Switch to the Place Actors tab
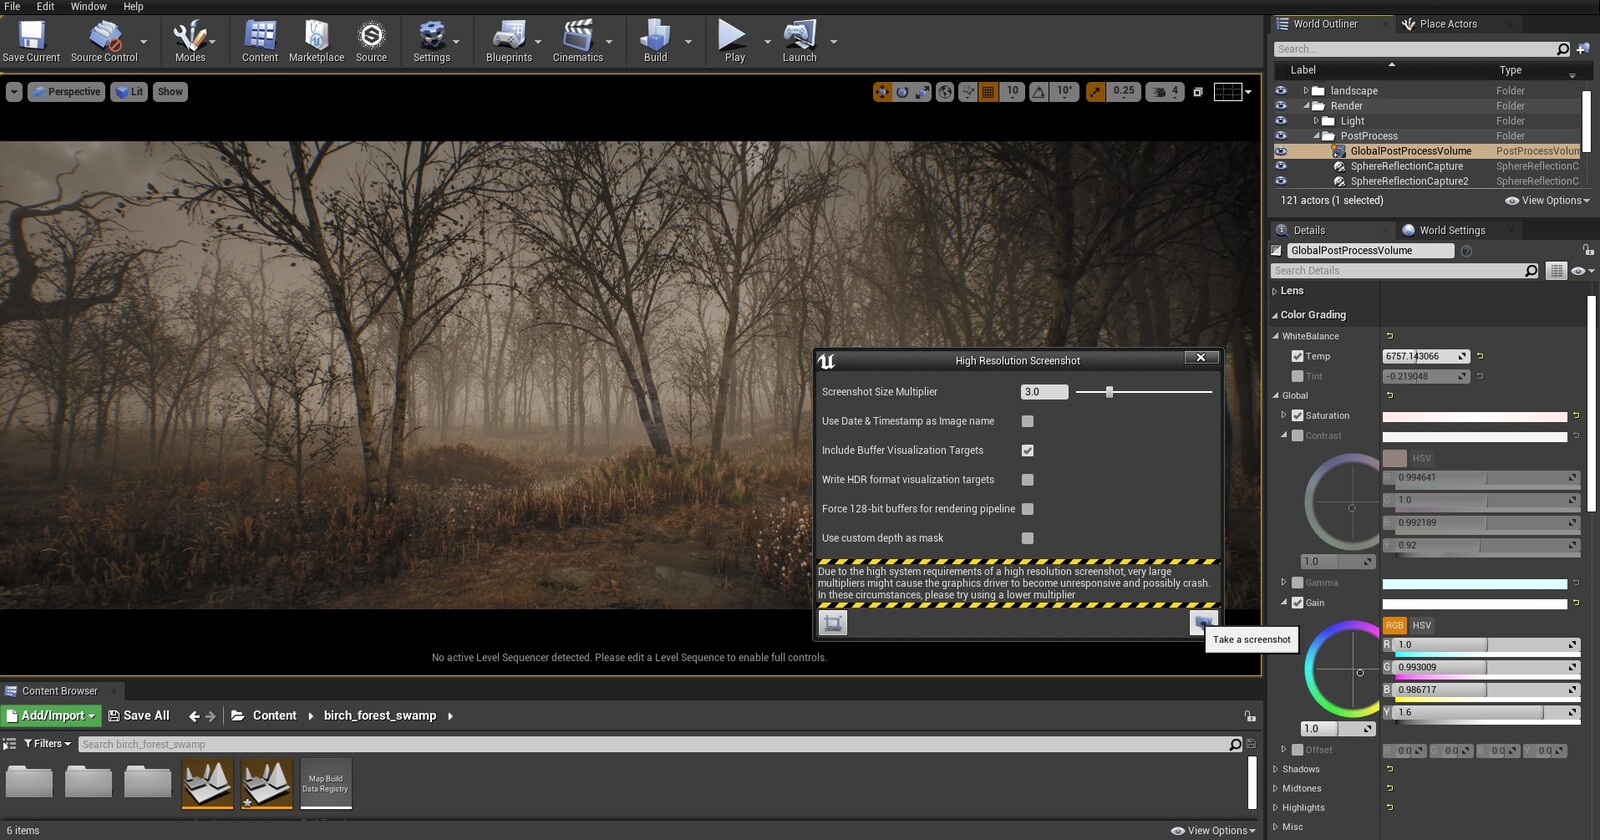Screen dimensions: 1600x840 click(x=1447, y=24)
